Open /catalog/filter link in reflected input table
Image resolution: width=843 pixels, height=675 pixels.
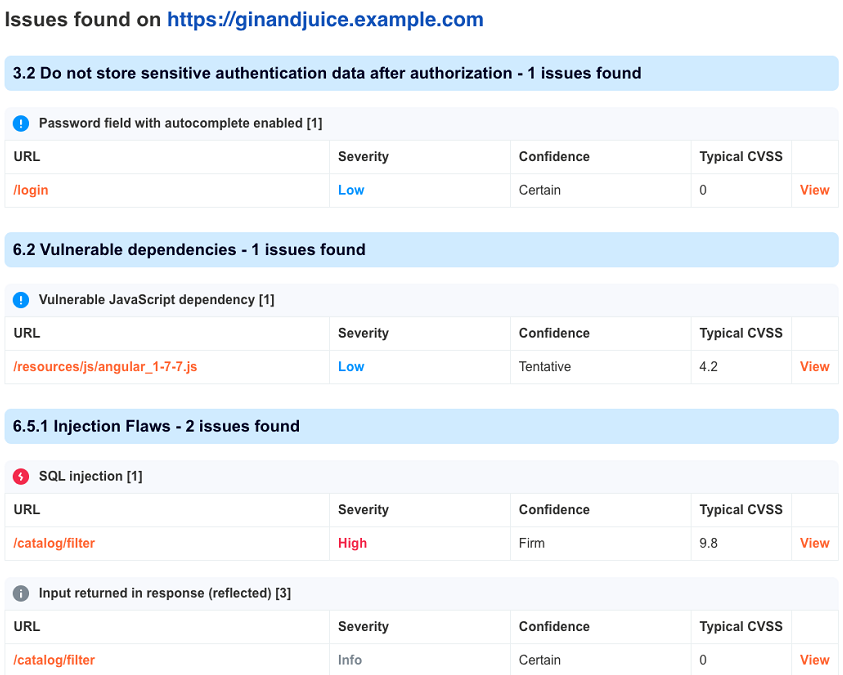54,660
